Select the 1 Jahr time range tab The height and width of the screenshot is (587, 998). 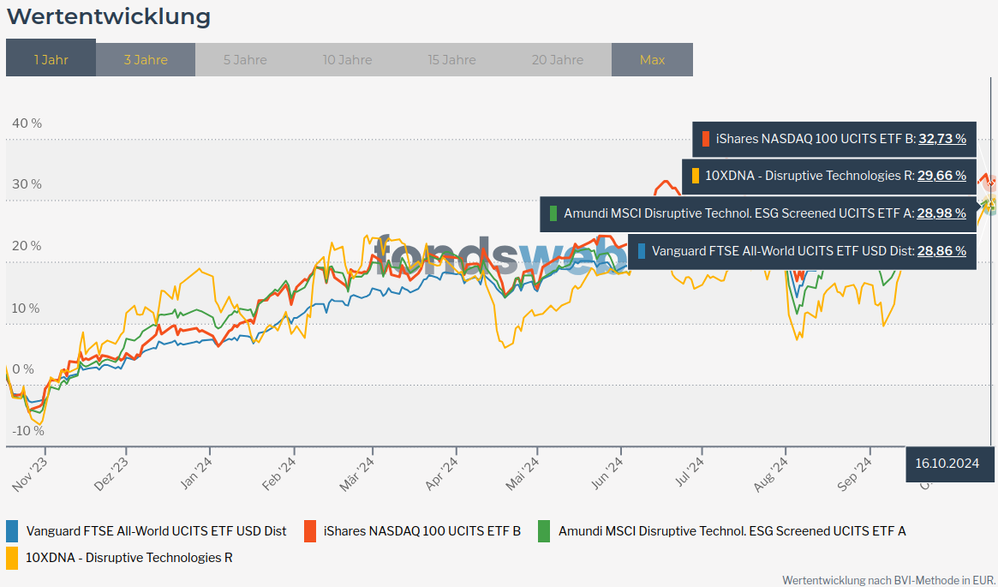(x=51, y=60)
